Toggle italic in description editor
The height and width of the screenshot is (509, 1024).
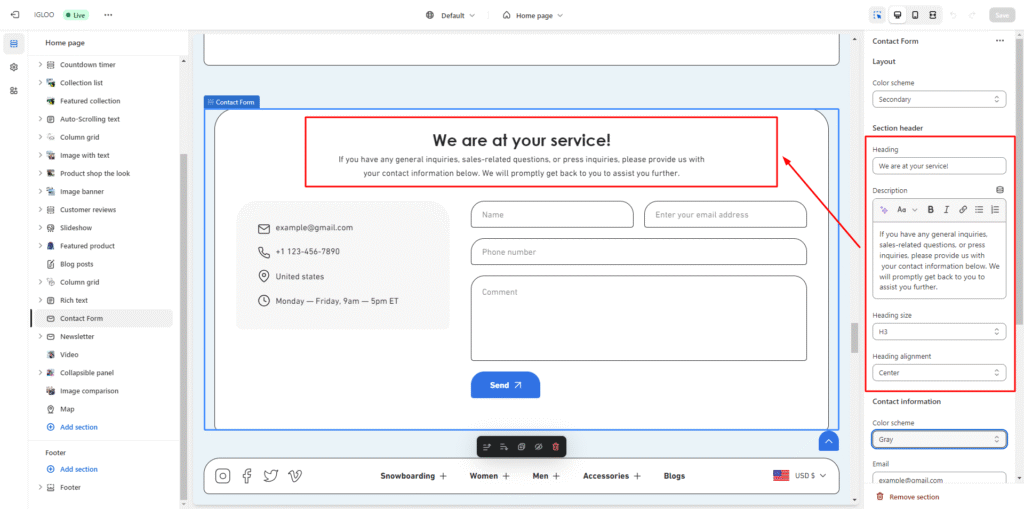coord(946,209)
